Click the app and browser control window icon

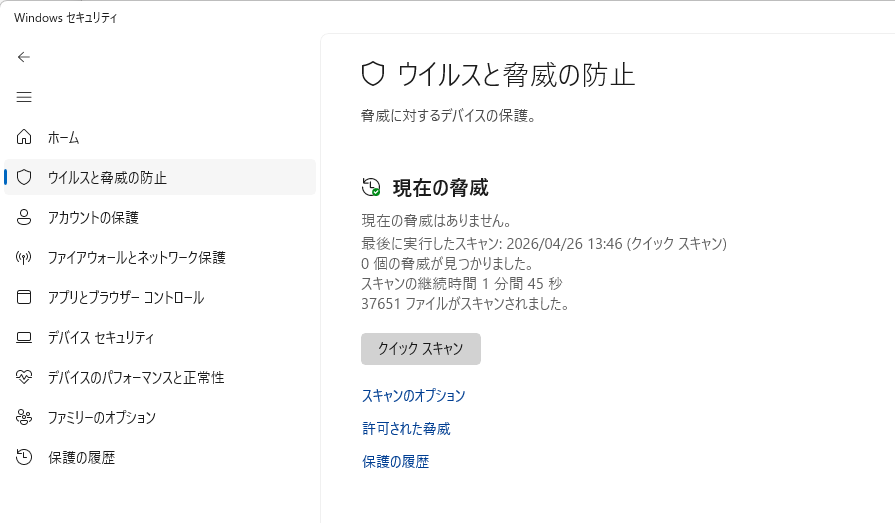23,297
